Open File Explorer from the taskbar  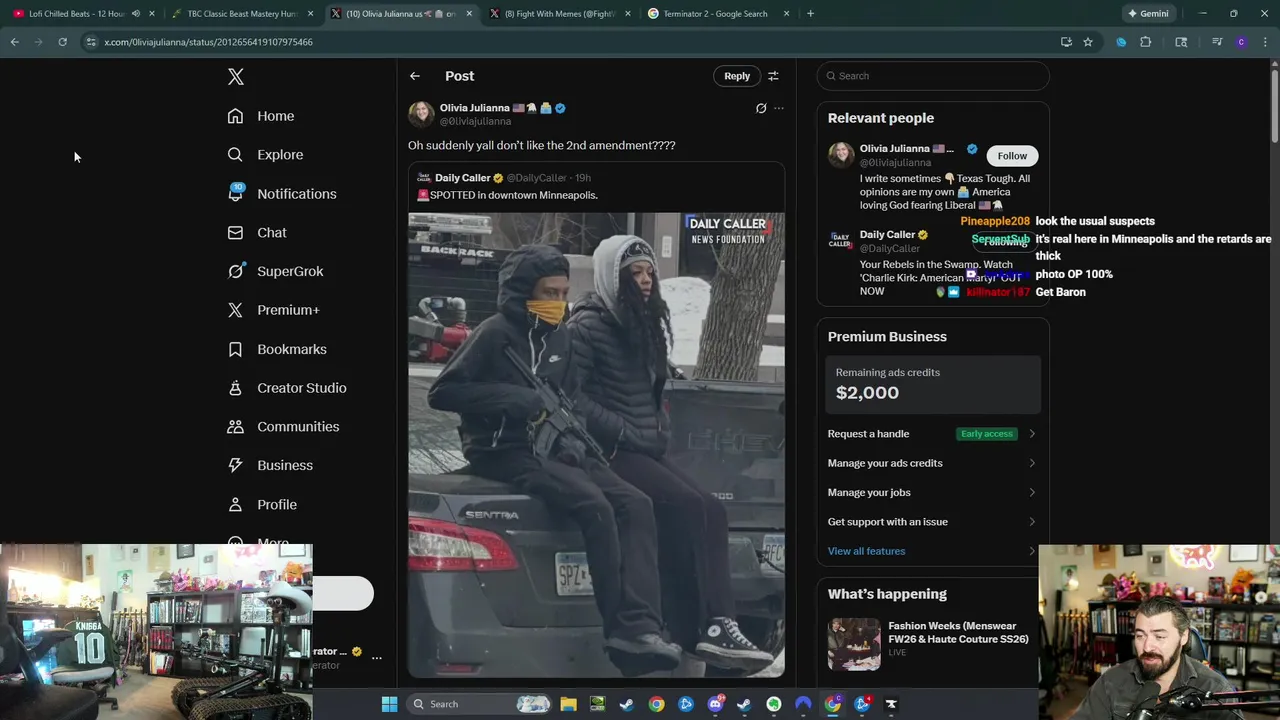568,704
